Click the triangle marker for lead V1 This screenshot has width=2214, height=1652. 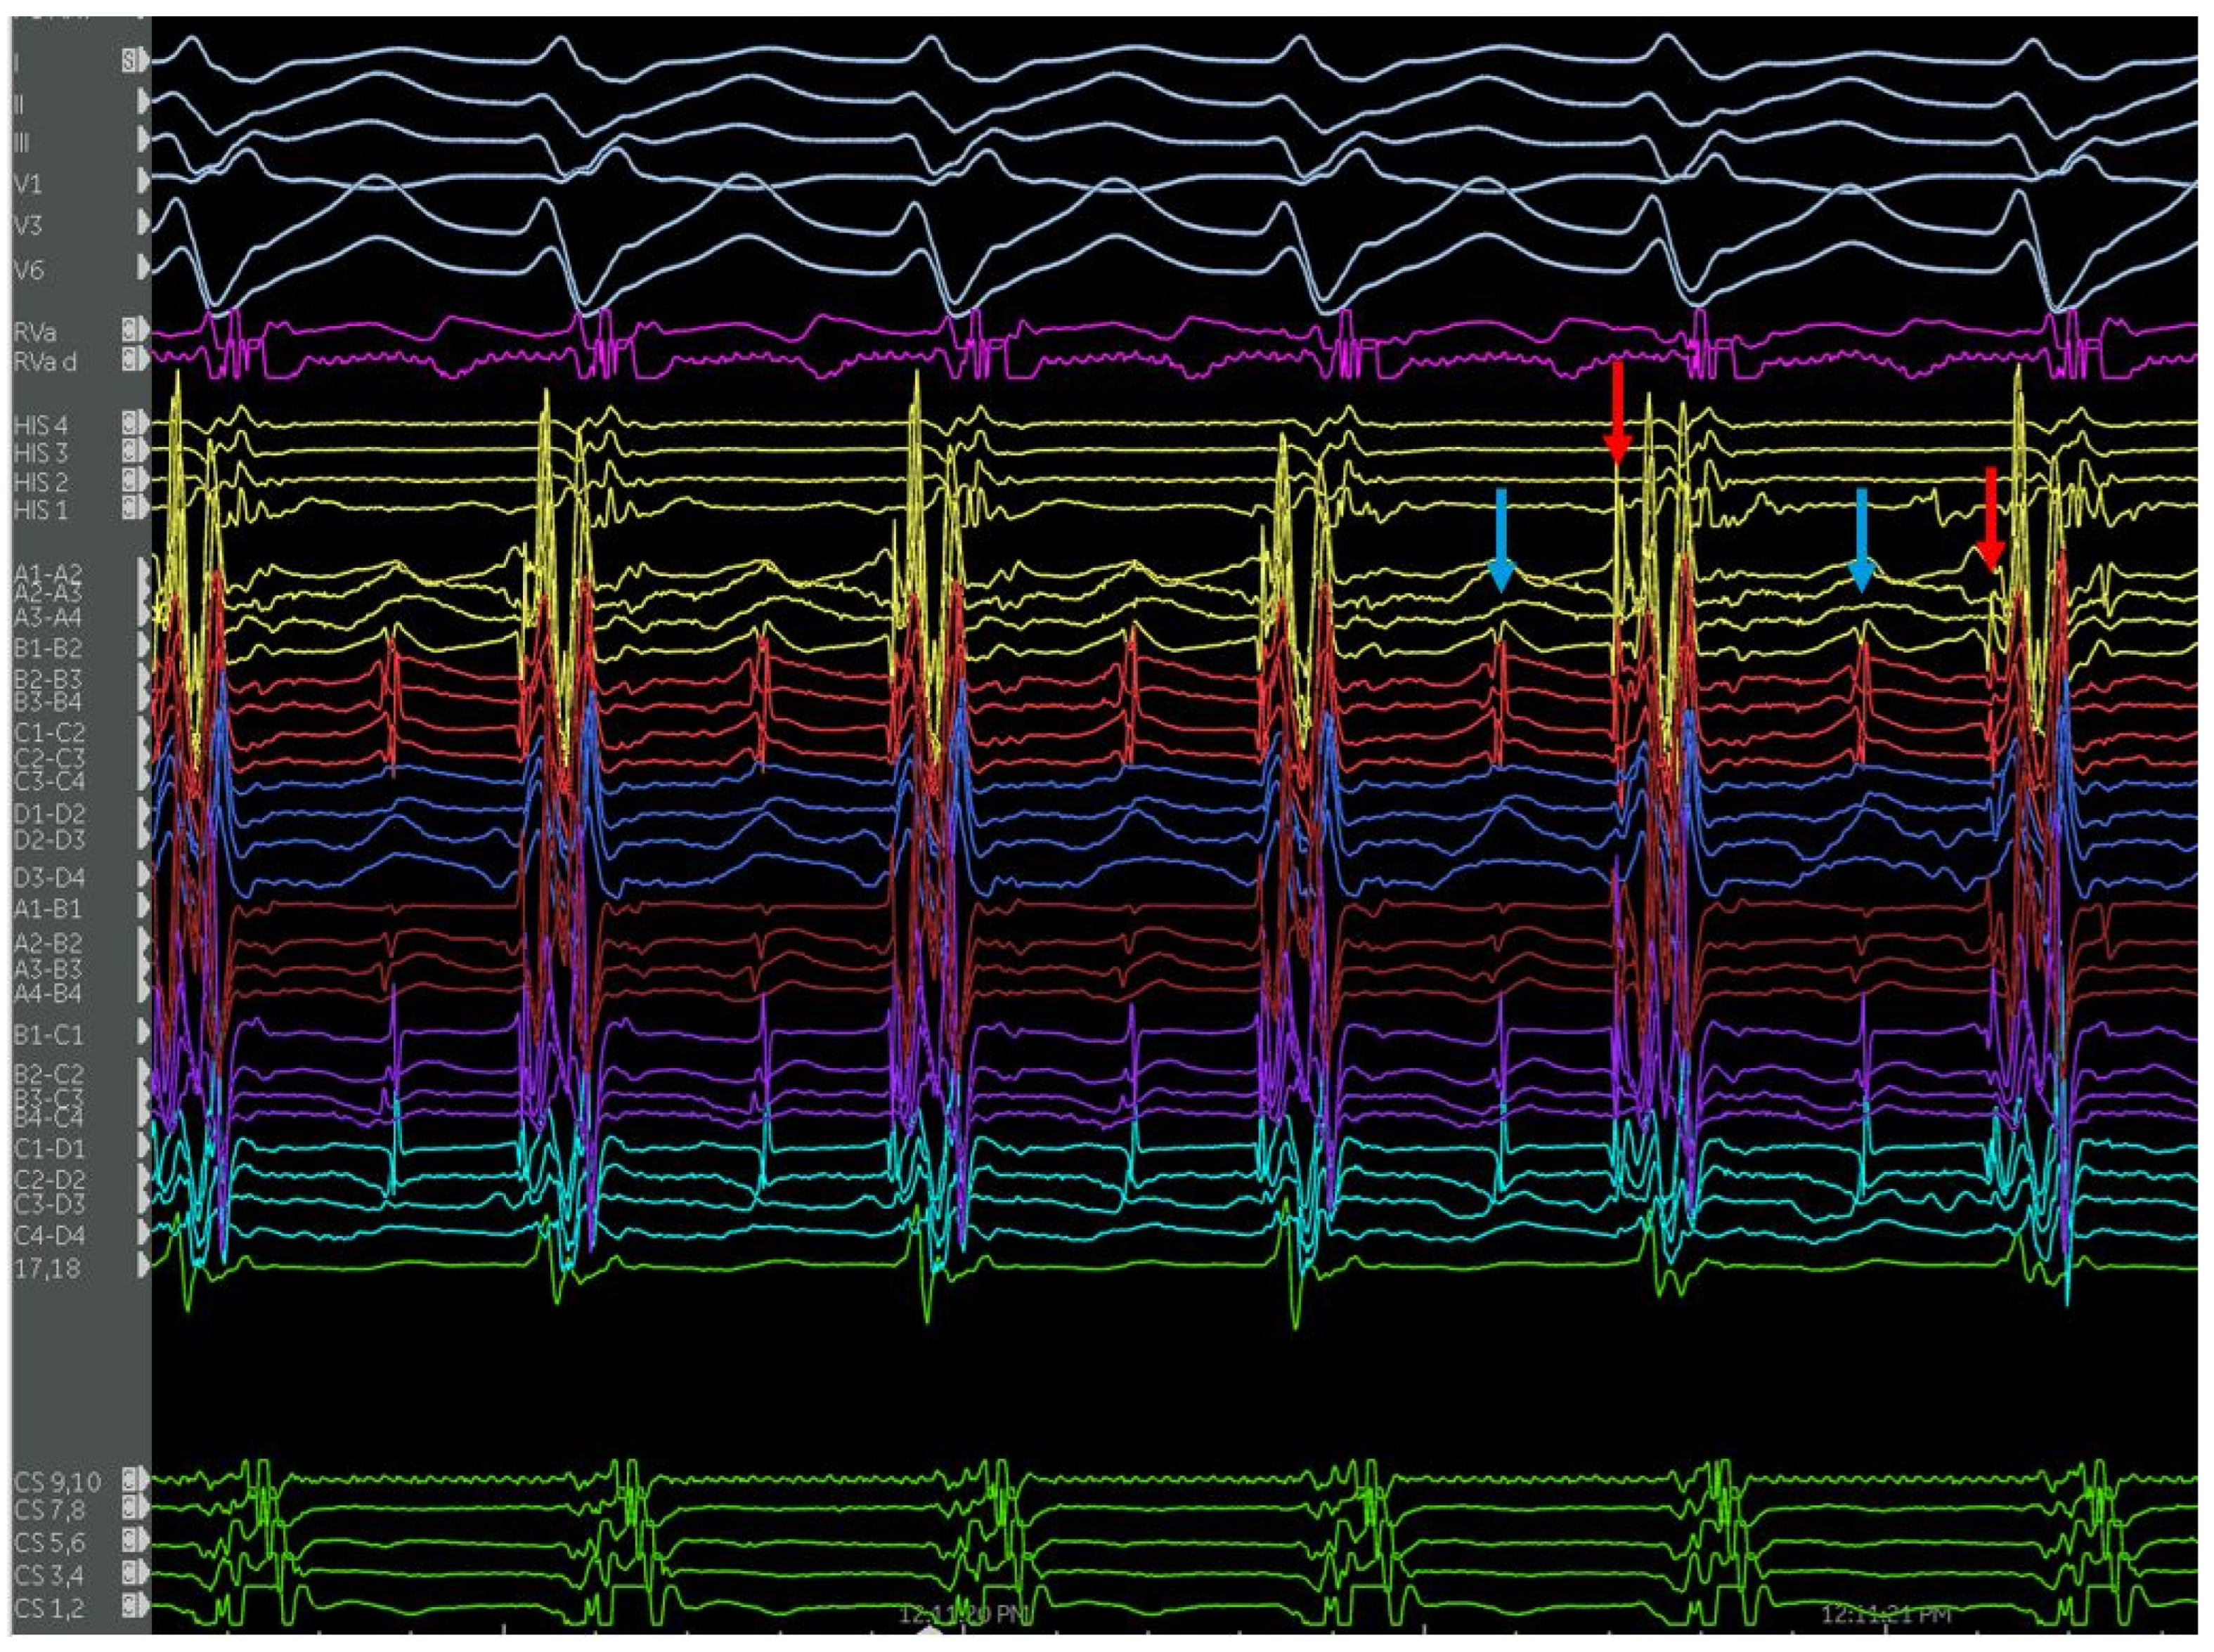[x=144, y=181]
